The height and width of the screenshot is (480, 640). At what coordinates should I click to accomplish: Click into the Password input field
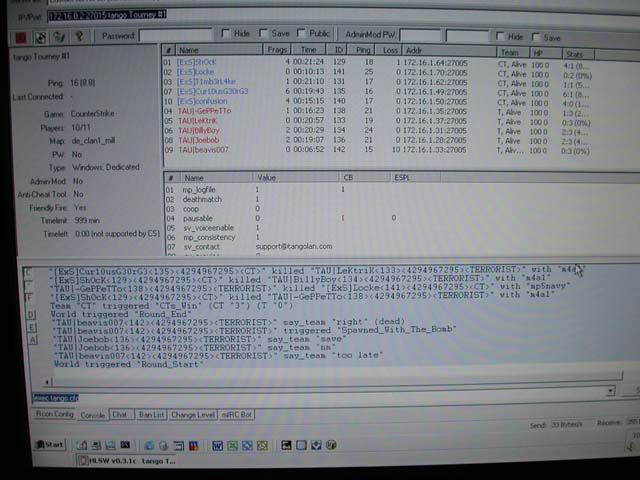coord(176,35)
